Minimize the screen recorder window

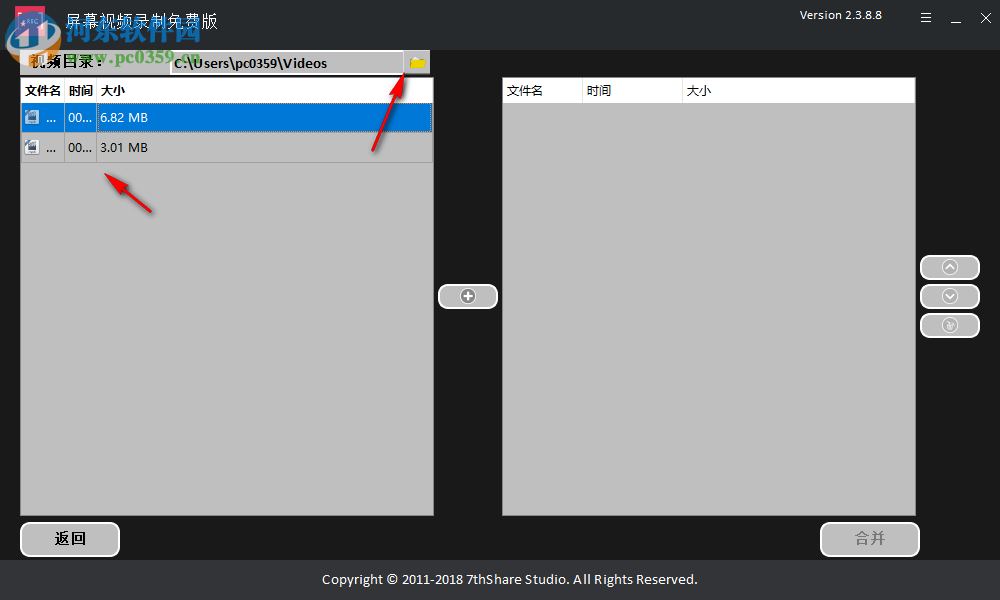pos(956,18)
